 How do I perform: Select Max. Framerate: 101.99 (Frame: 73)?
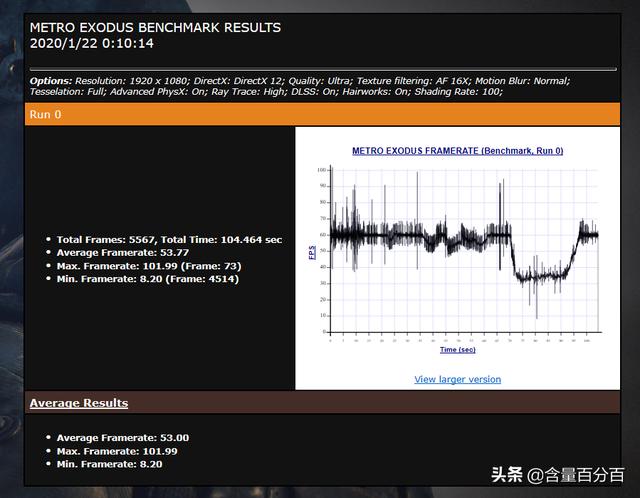149,266
